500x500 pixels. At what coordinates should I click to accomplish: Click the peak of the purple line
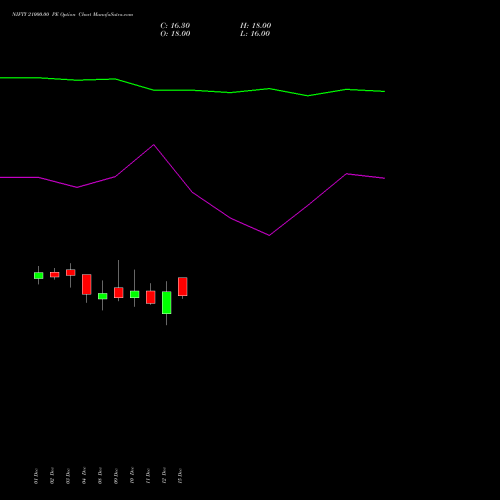pos(154,145)
